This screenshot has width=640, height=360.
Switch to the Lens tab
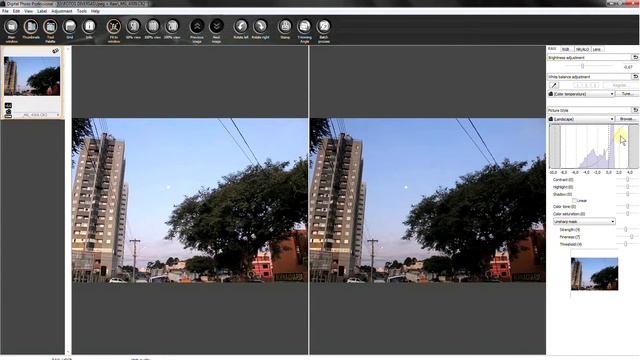click(597, 49)
